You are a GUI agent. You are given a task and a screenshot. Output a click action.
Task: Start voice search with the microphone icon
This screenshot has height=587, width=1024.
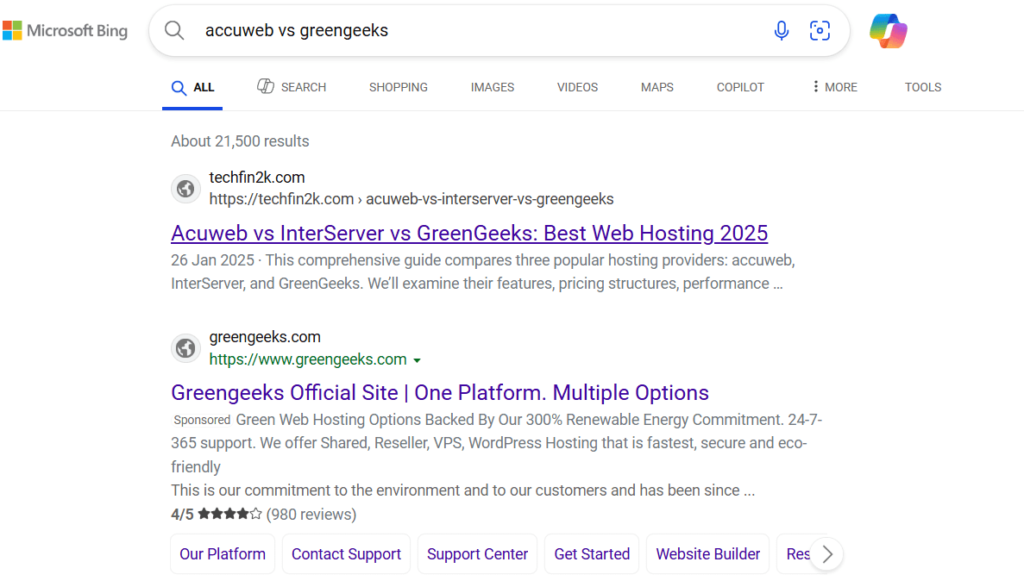pos(781,30)
